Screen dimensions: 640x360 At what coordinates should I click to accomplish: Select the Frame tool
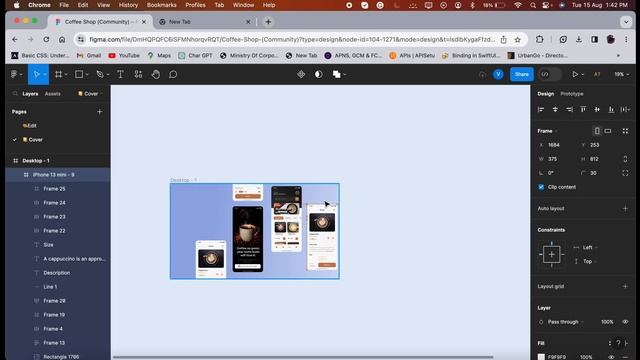pyautogui.click(x=59, y=74)
